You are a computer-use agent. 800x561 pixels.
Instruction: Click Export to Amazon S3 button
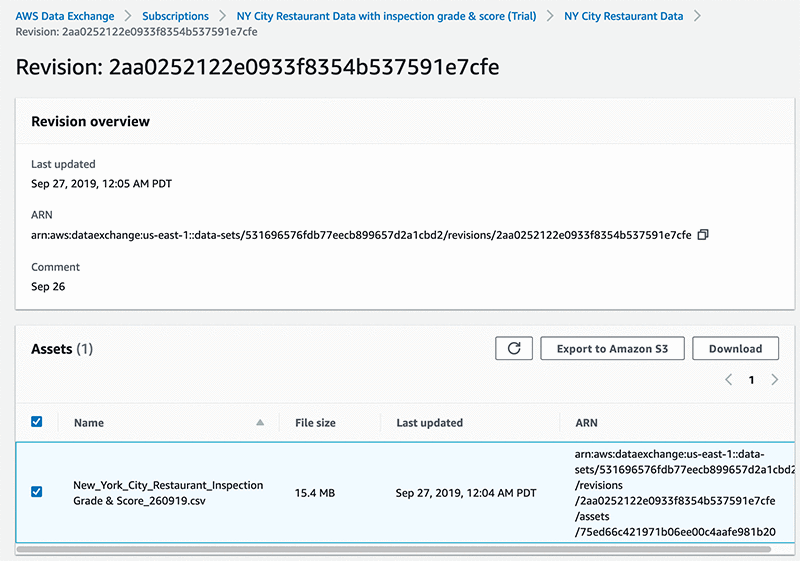(x=612, y=348)
